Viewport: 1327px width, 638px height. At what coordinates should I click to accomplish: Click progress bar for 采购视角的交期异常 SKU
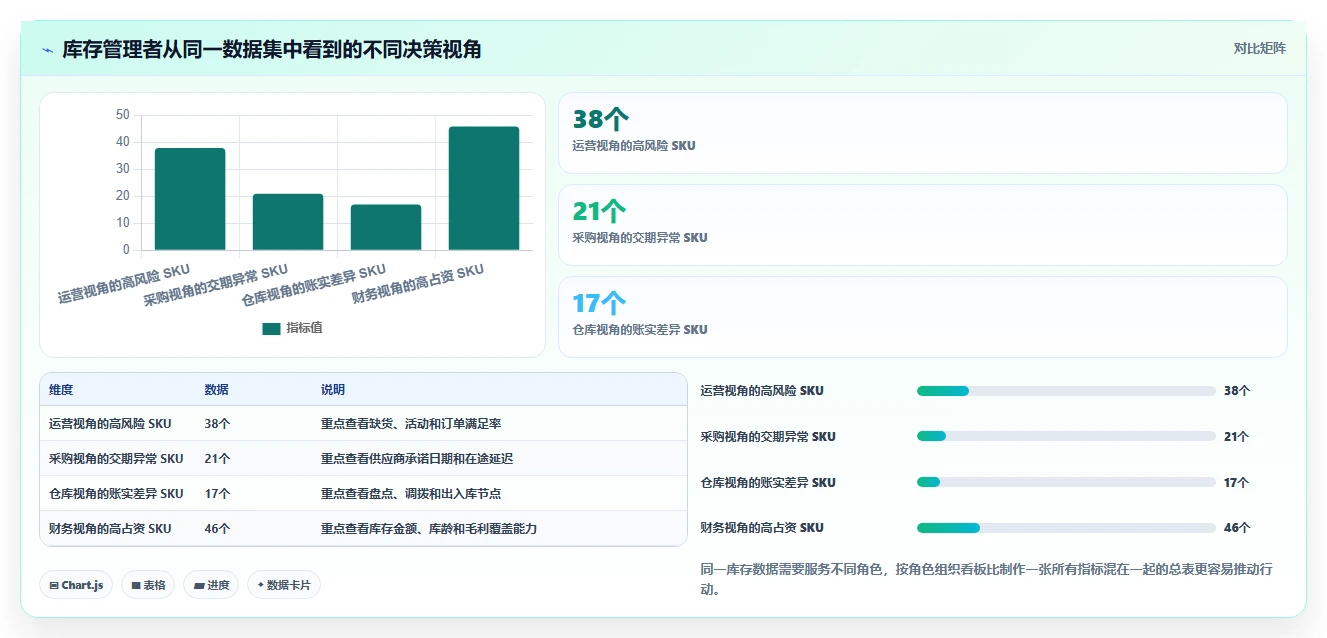pos(1066,437)
